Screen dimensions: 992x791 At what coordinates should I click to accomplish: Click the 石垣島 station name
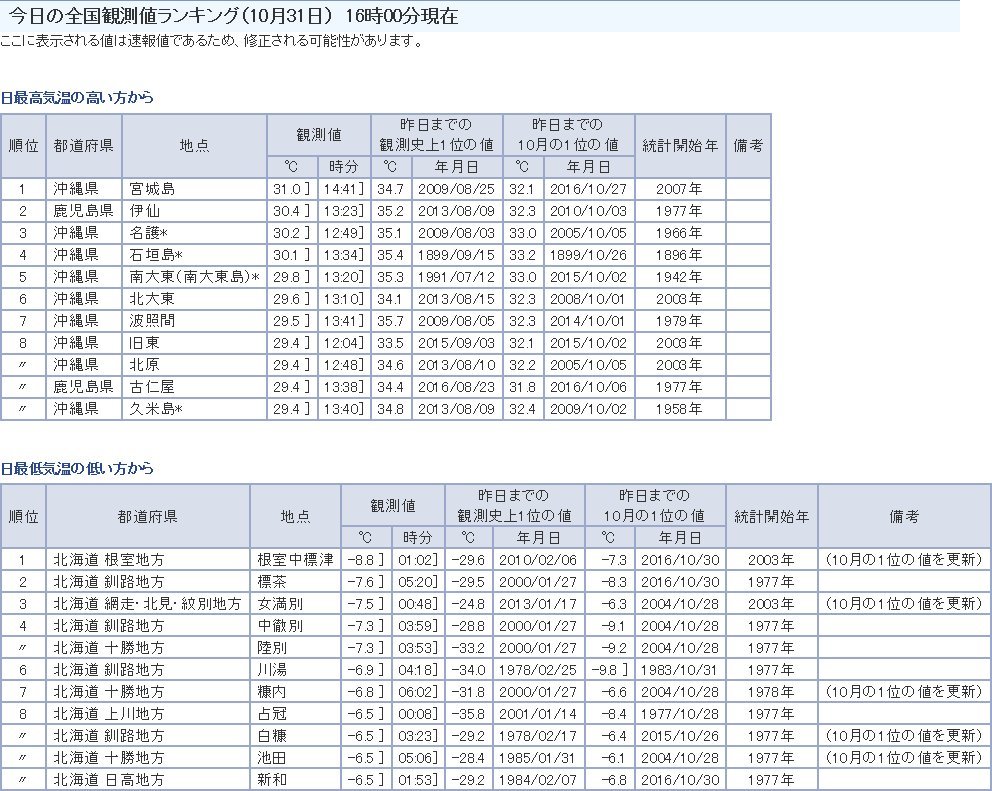click(155, 255)
